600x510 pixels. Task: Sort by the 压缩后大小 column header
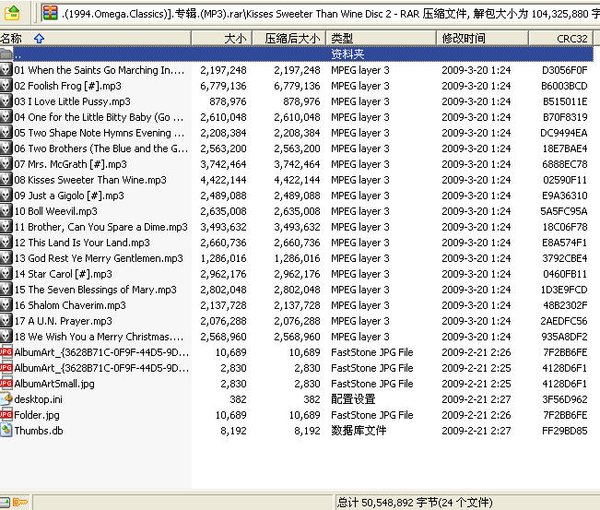(x=289, y=38)
